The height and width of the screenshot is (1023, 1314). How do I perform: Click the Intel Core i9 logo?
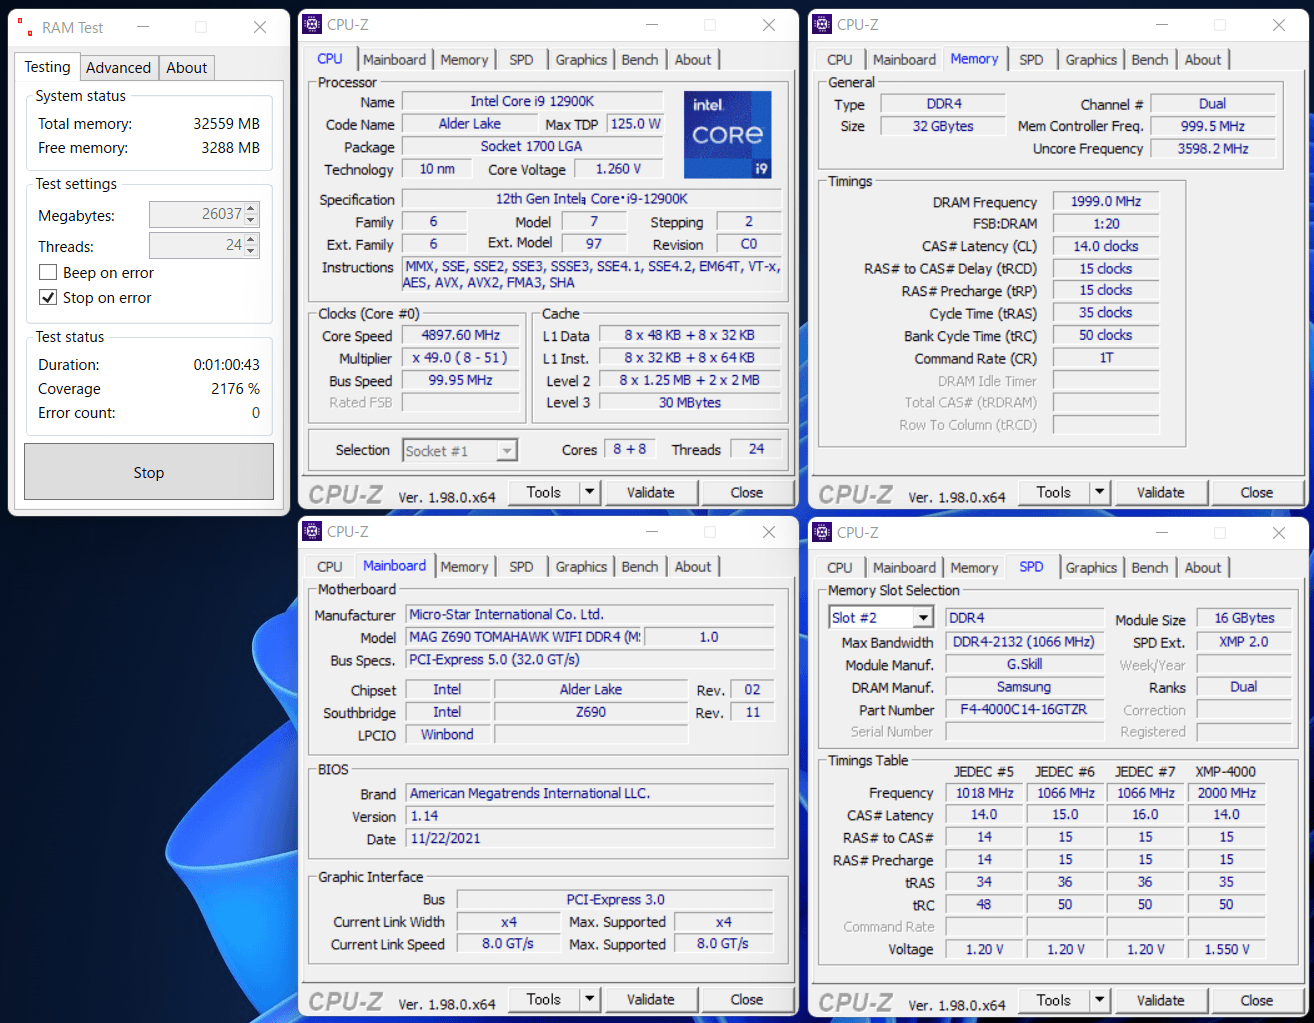(728, 135)
